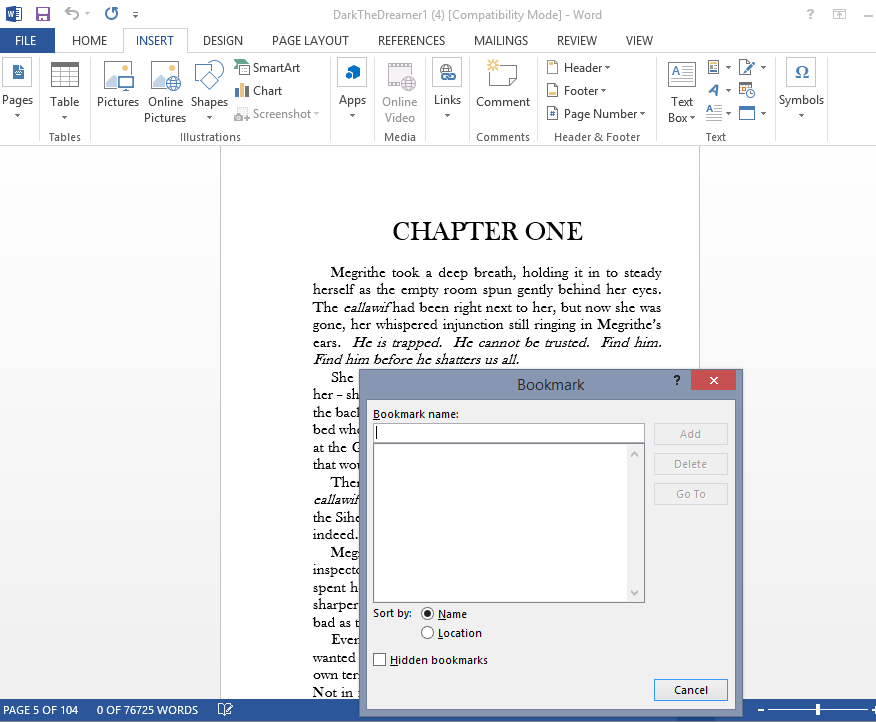Click the Save icon in quick access toolbar
Screen dimensions: 876x722
coord(42,14)
